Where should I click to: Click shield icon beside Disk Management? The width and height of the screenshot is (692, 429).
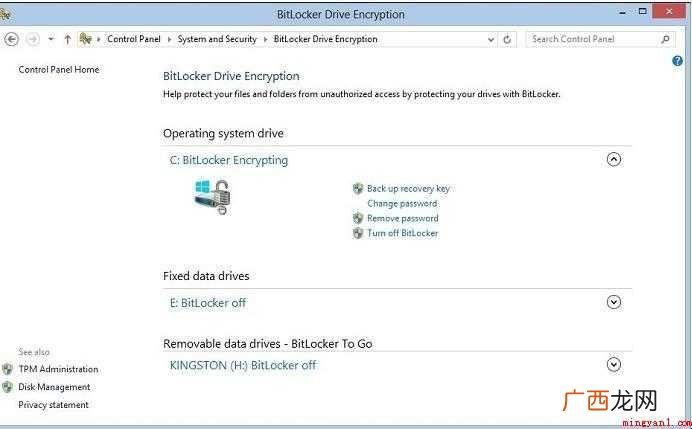pos(7,387)
